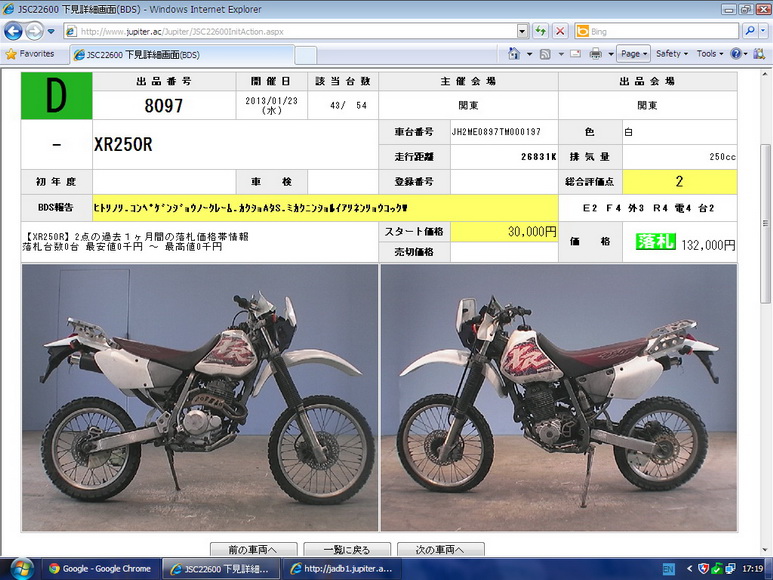Open the recent pages dropdown arrow
Screen dimensions: 773x580
click(51, 32)
